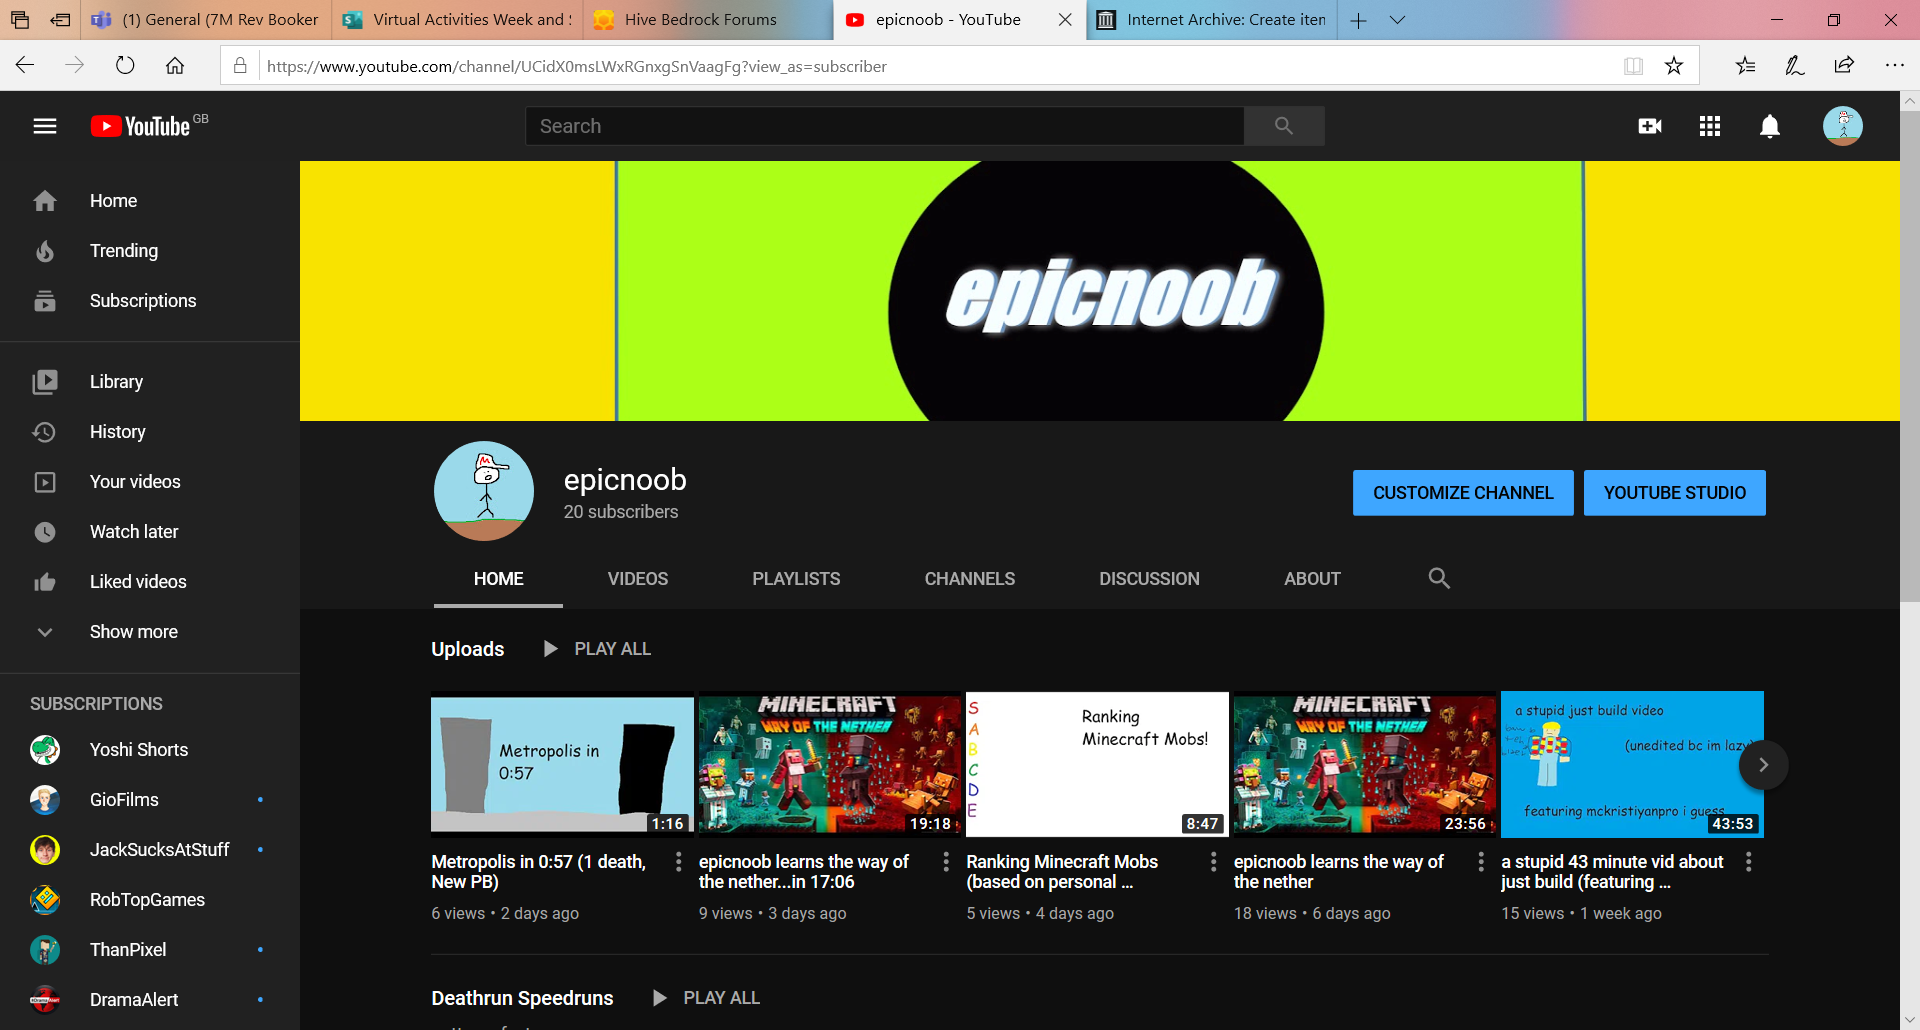
Task: Switch to the VIDEOS tab
Action: (x=638, y=579)
